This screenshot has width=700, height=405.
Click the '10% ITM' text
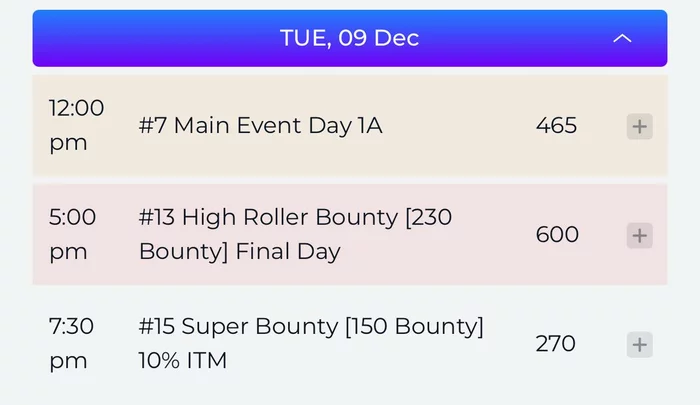tap(183, 360)
